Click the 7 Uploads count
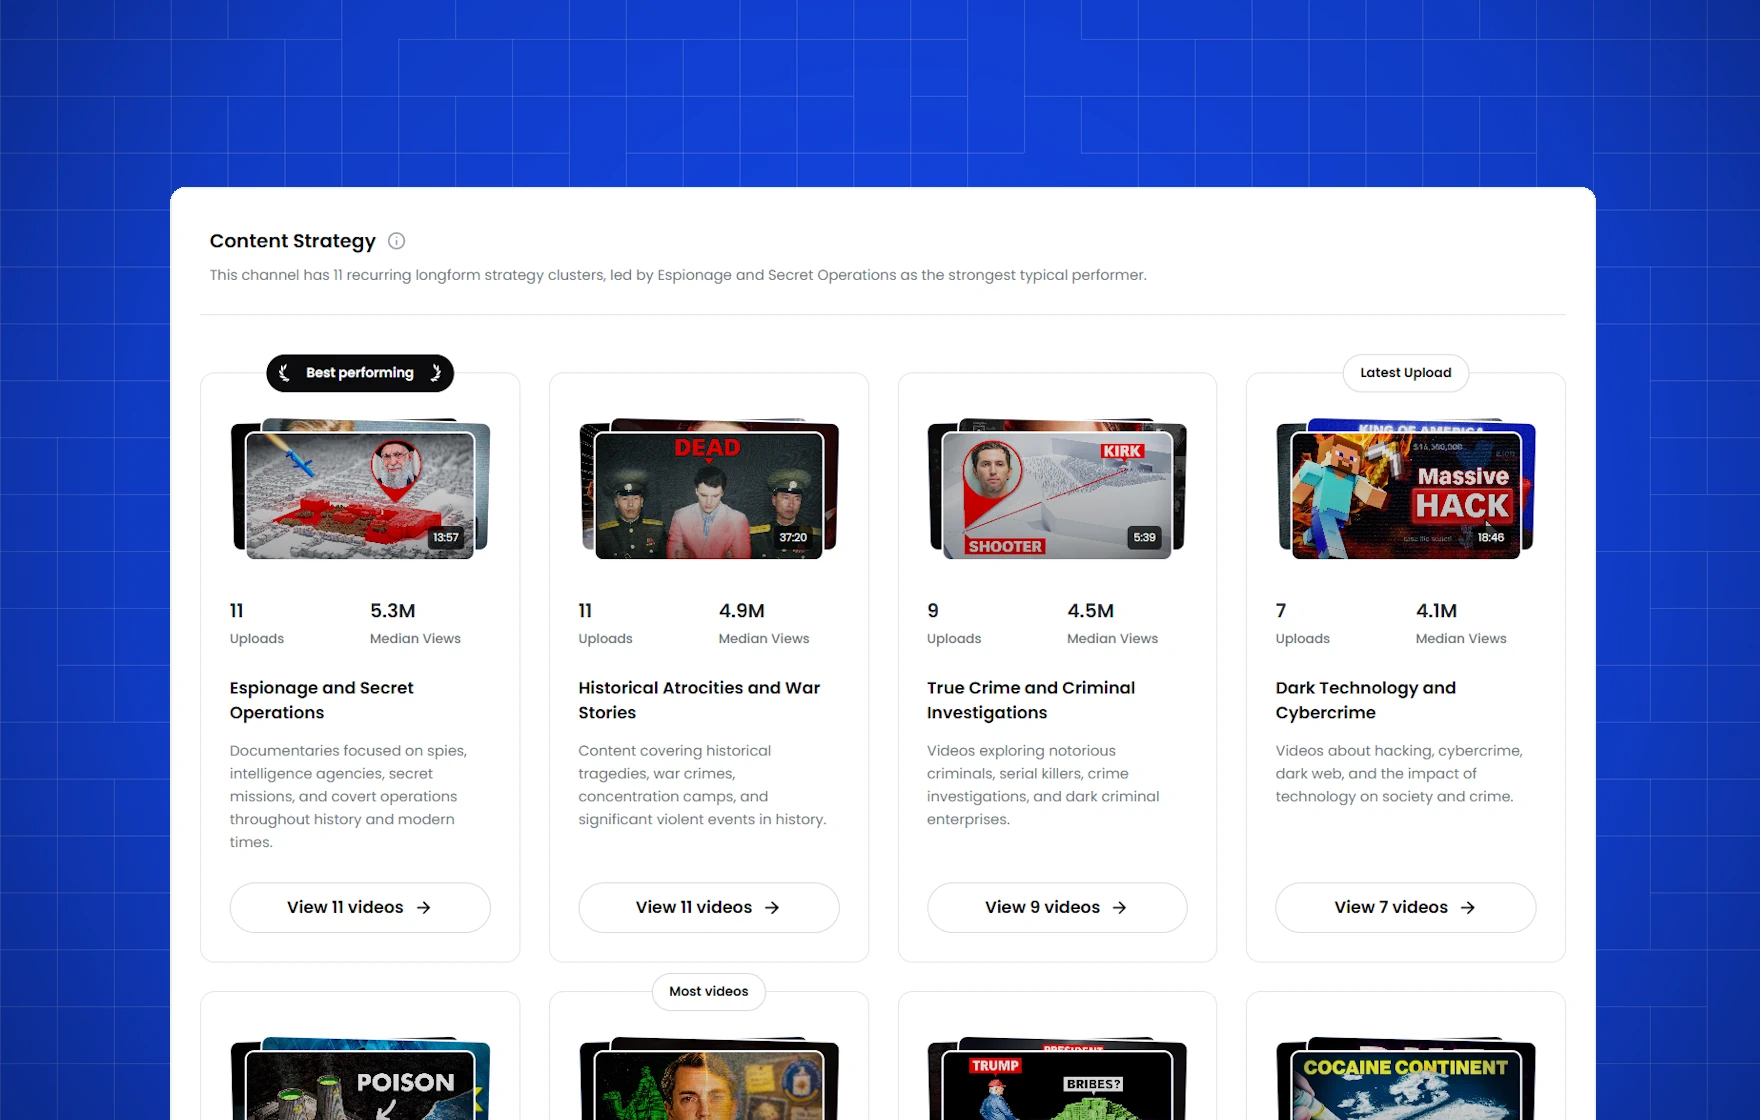 click(x=1281, y=610)
